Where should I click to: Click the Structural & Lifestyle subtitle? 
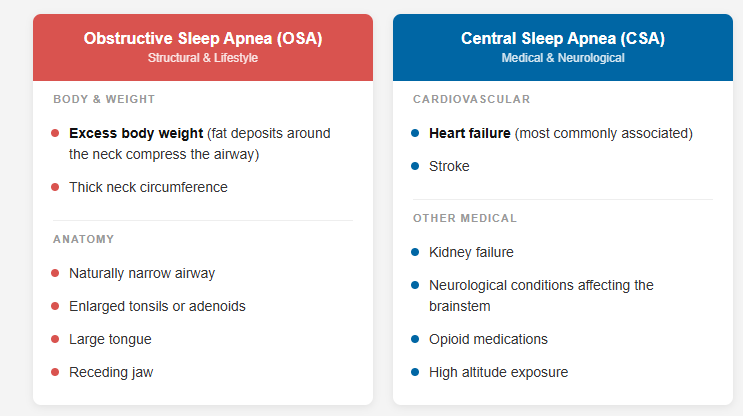(x=202, y=58)
